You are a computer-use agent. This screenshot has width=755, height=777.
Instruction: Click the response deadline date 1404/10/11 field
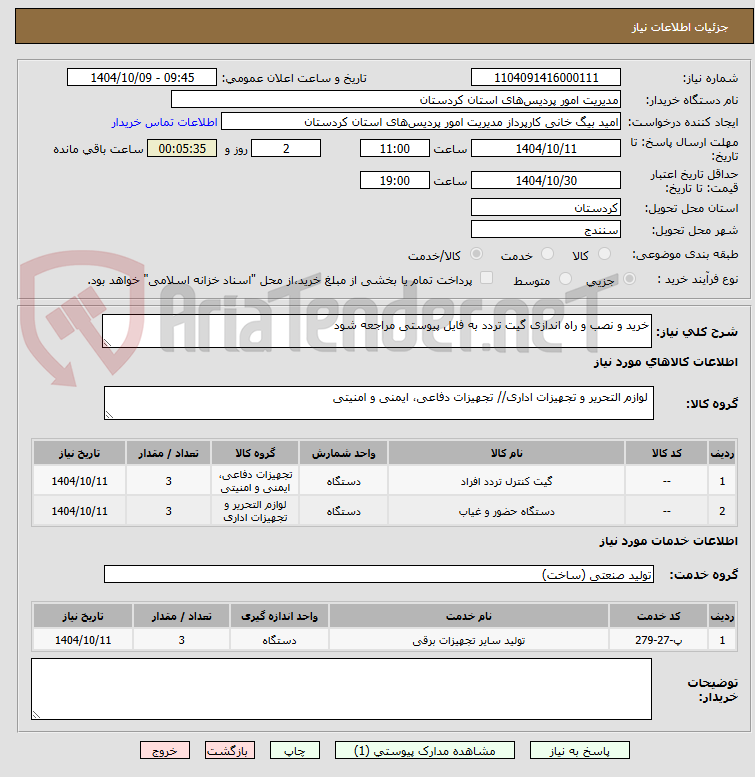[x=545, y=148]
